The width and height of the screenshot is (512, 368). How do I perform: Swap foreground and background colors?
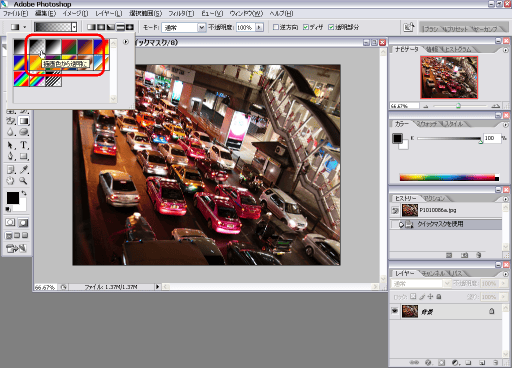(24, 193)
